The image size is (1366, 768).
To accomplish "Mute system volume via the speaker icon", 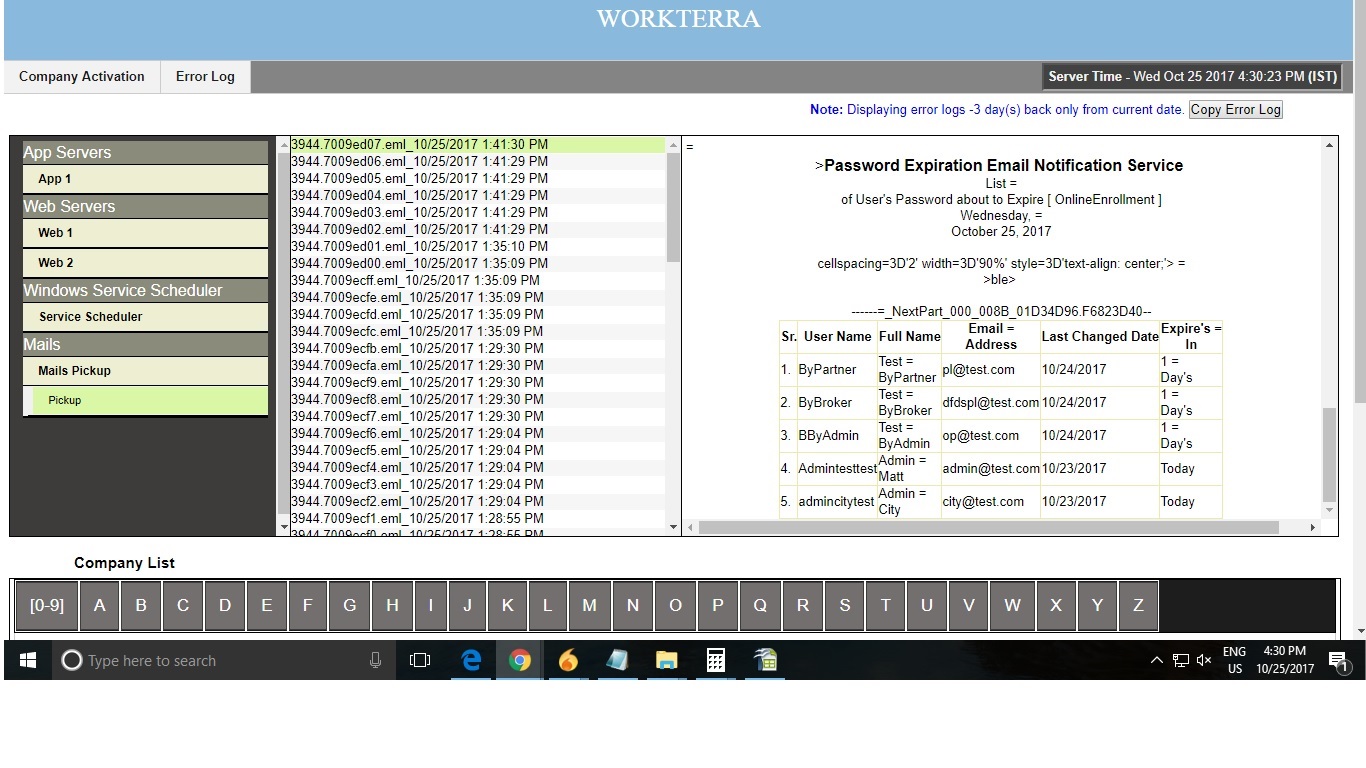I will tap(1203, 660).
